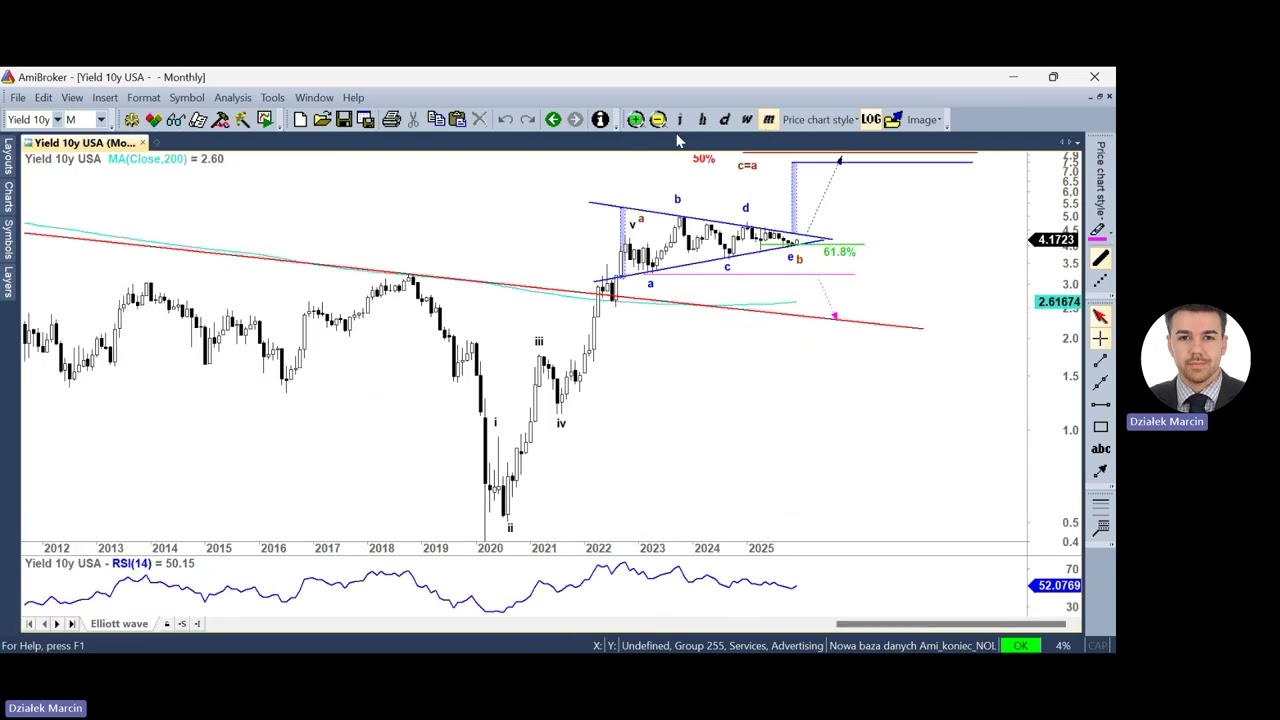Screen dimensions: 1280x720
Task: Save with the floppy disk icon
Action: coord(344,120)
